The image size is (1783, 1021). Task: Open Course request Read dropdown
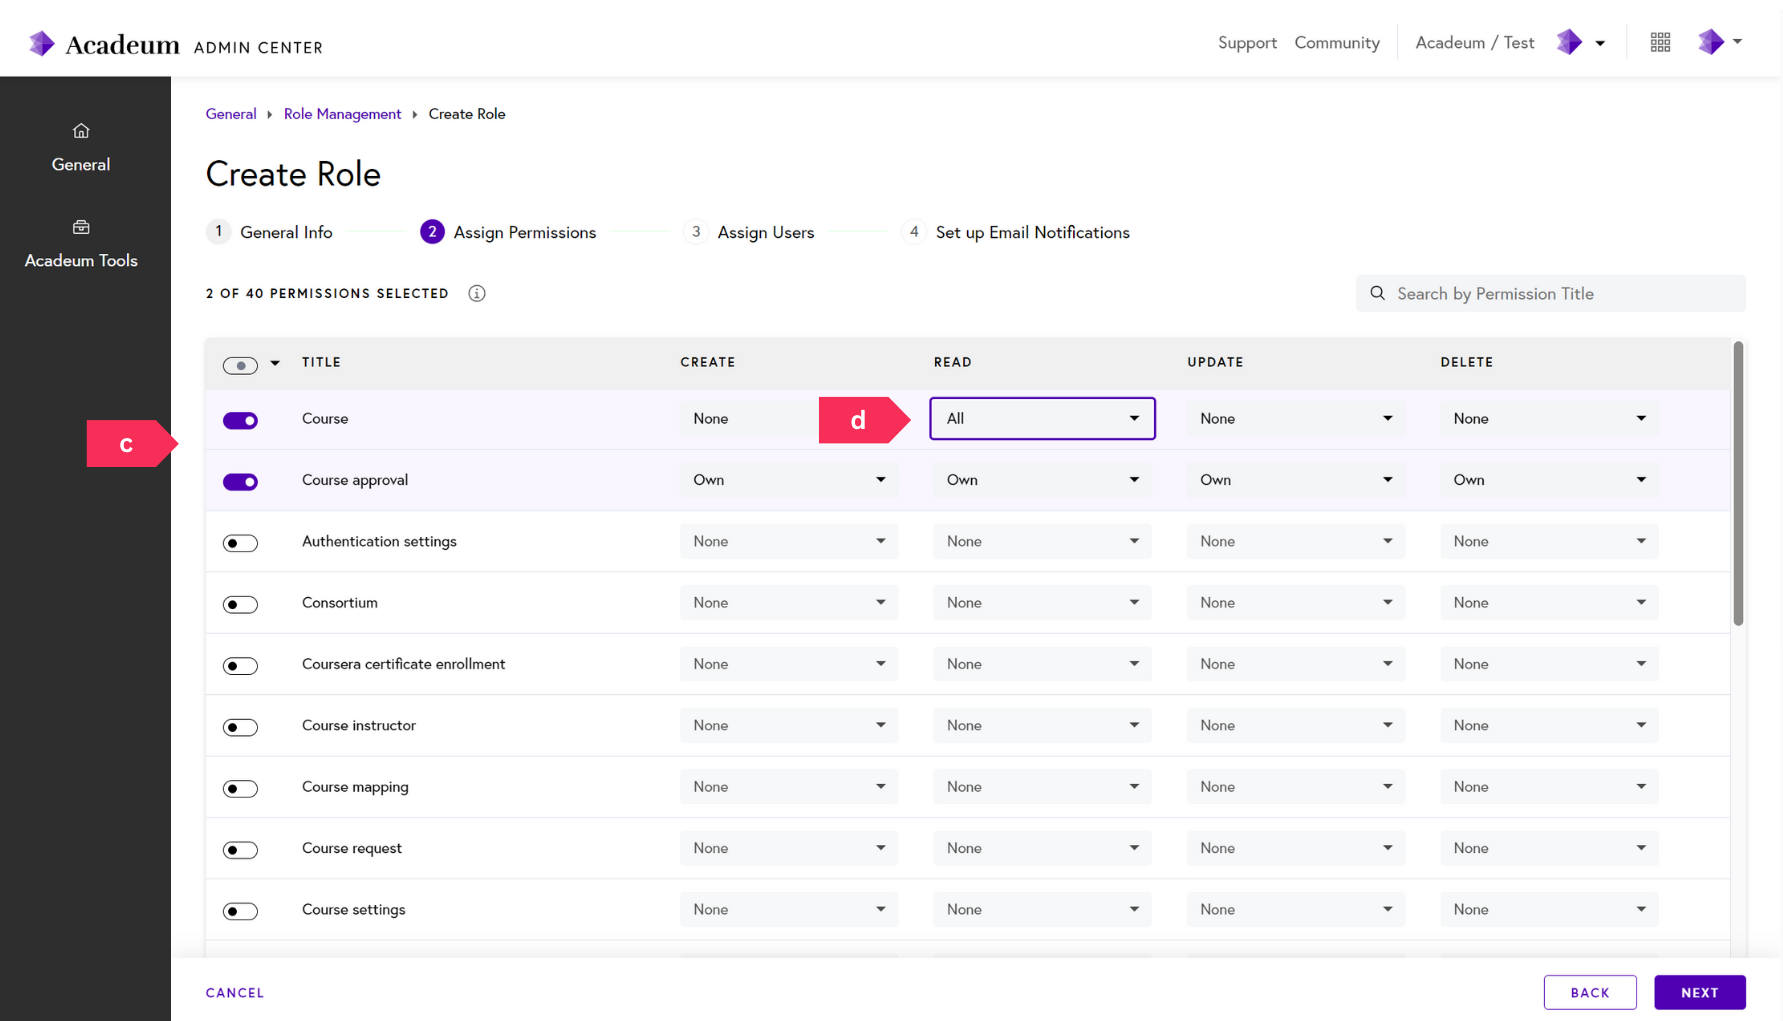click(1042, 848)
